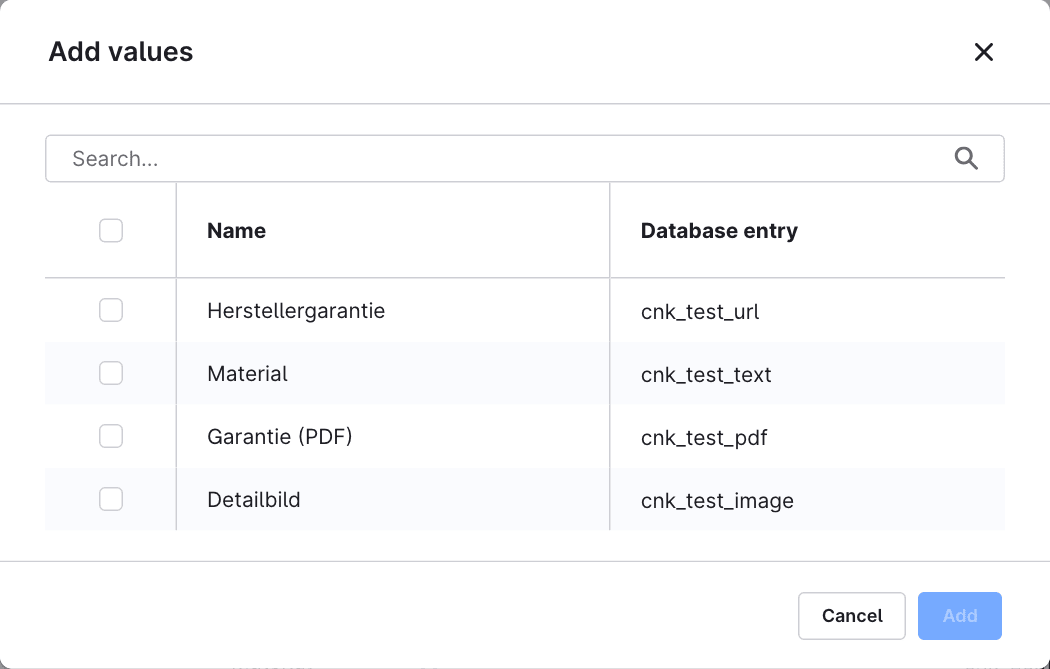The width and height of the screenshot is (1050, 669).
Task: Click the cnk_test_text database entry
Action: click(706, 375)
